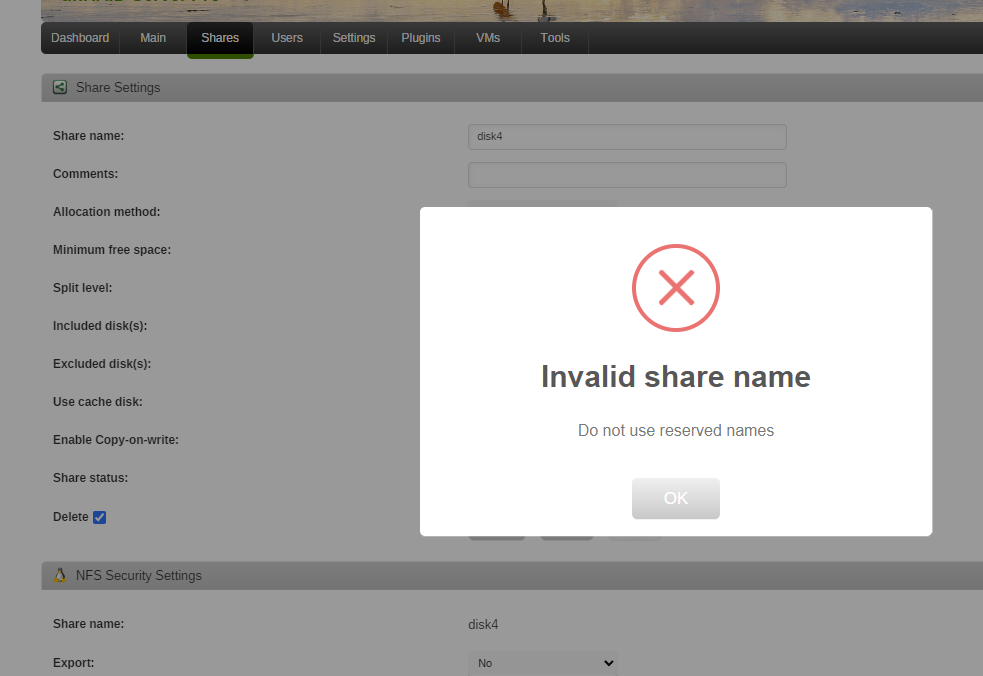The height and width of the screenshot is (676, 983).
Task: Click the Excluded disk(s) label
Action: point(102,364)
